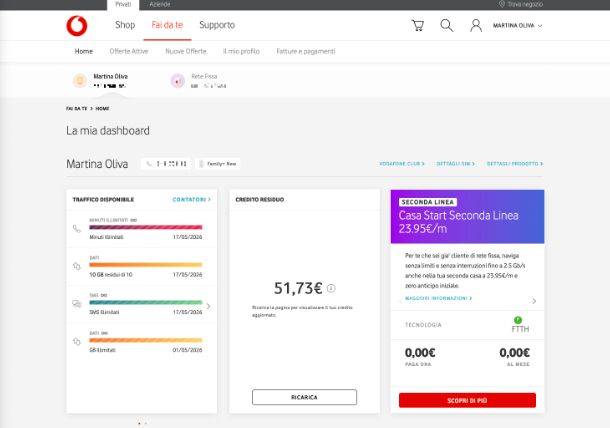The width and height of the screenshot is (610, 428).
Task: Click the 51,73€ credit amount
Action: [298, 288]
